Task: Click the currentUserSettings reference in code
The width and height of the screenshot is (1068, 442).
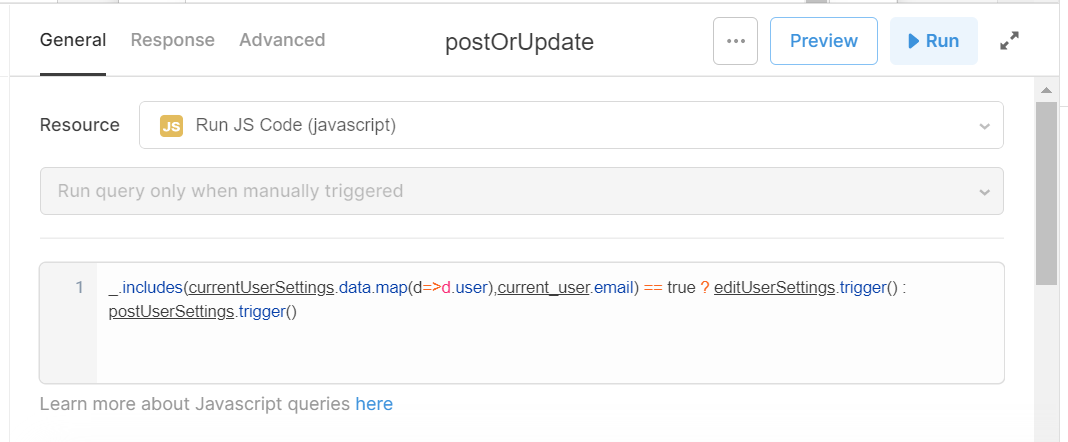Action: (x=262, y=287)
